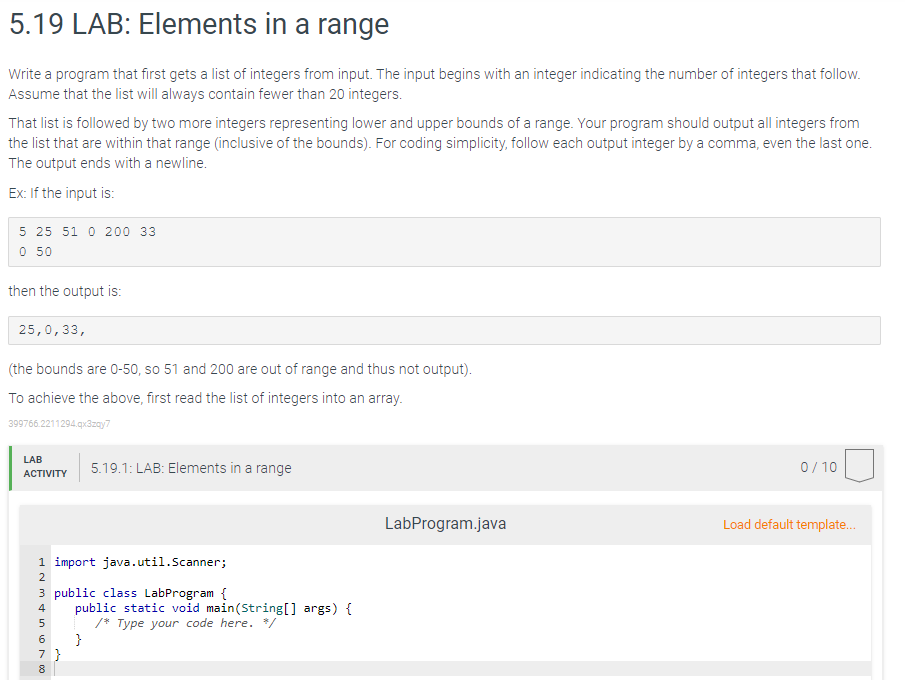Click line number 2 in the editor gutter
Image resolution: width=905 pixels, height=680 pixels.
click(42, 577)
